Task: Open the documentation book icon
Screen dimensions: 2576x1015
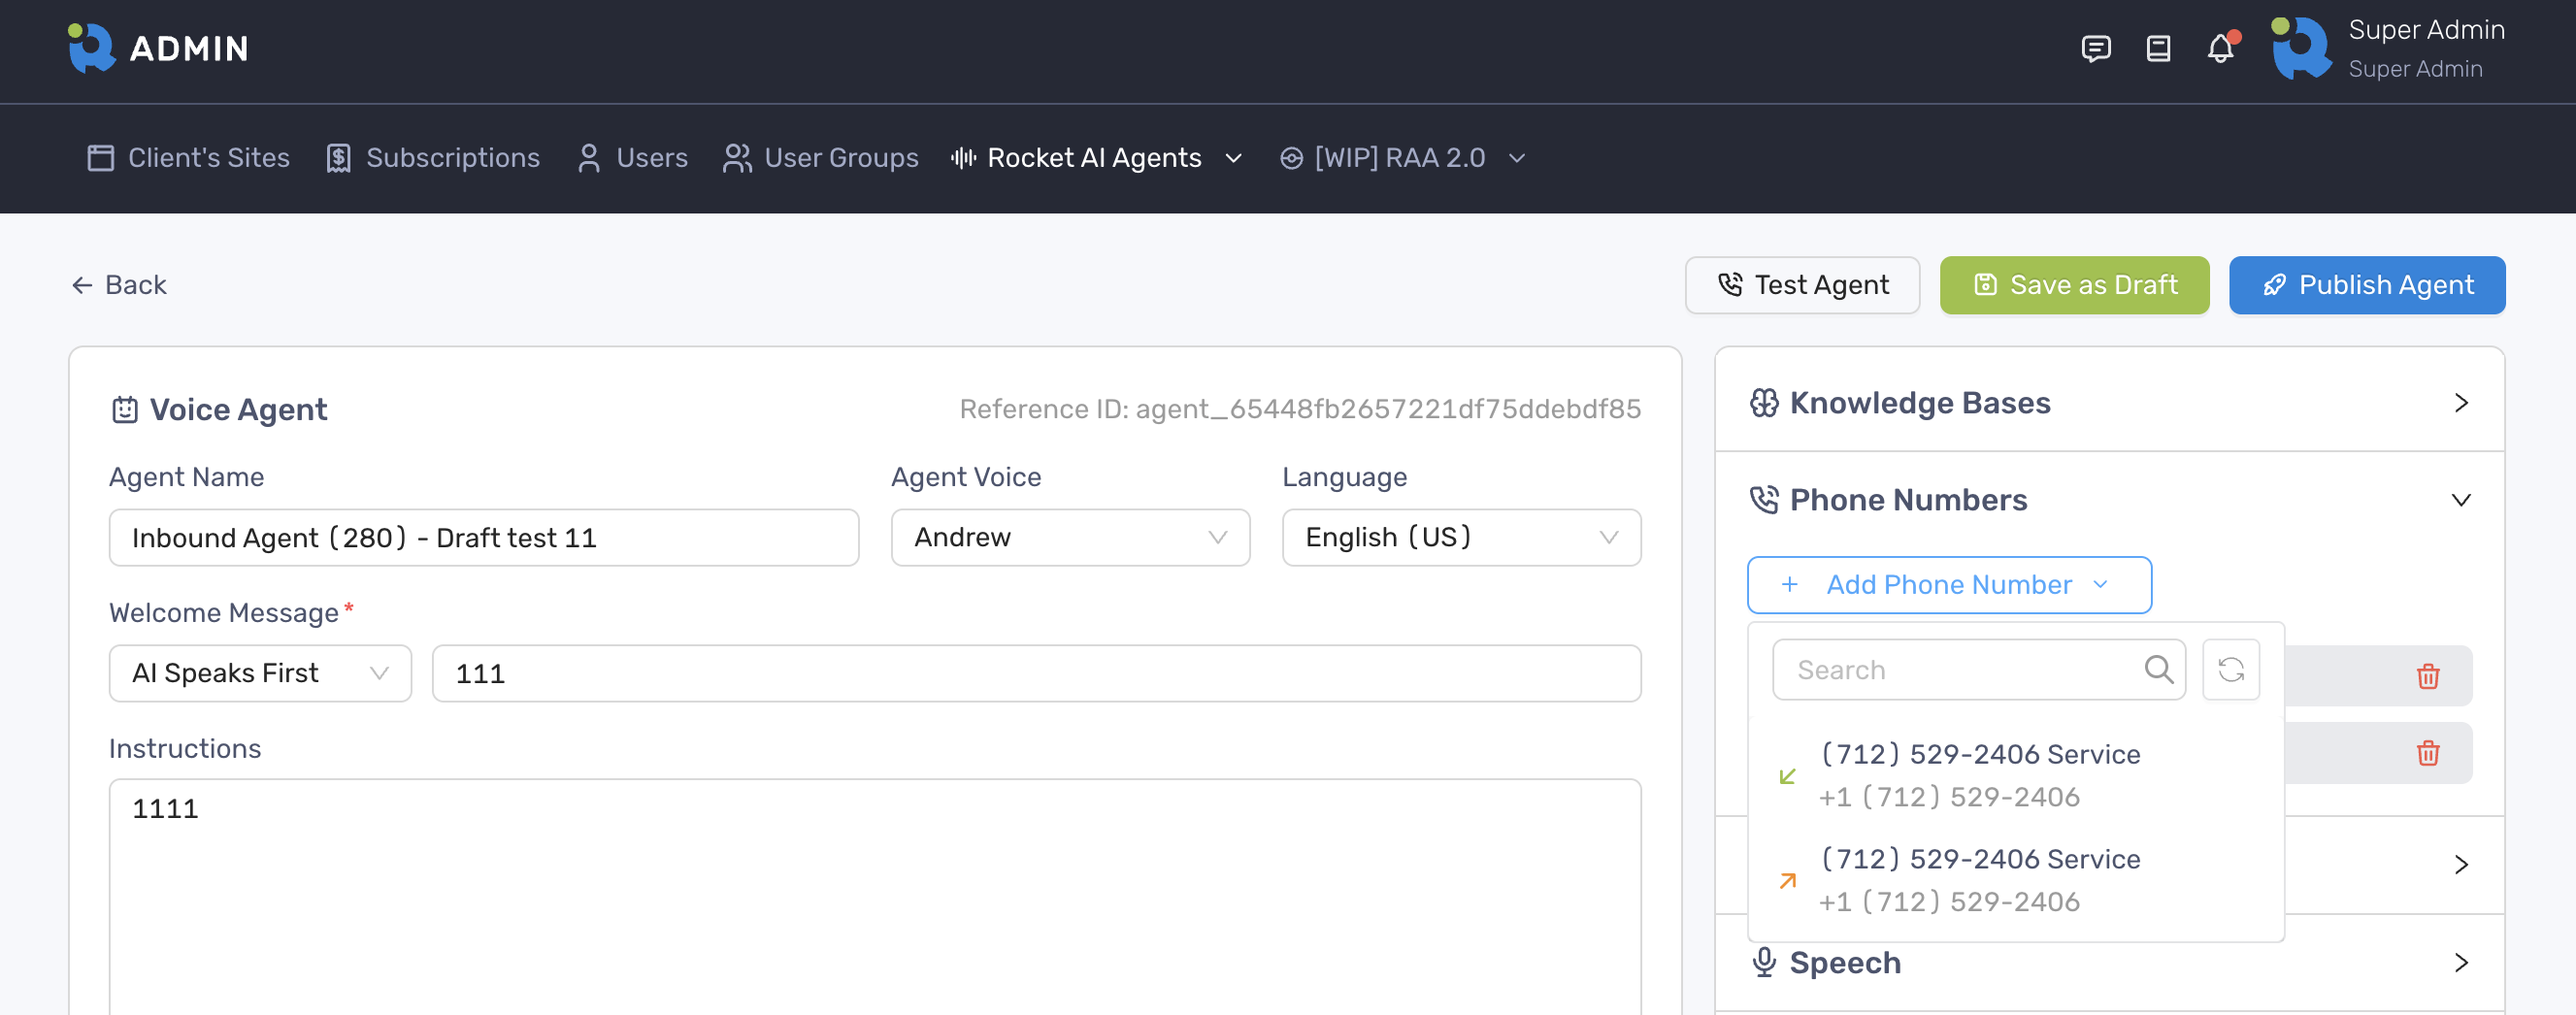Action: pos(2158,48)
